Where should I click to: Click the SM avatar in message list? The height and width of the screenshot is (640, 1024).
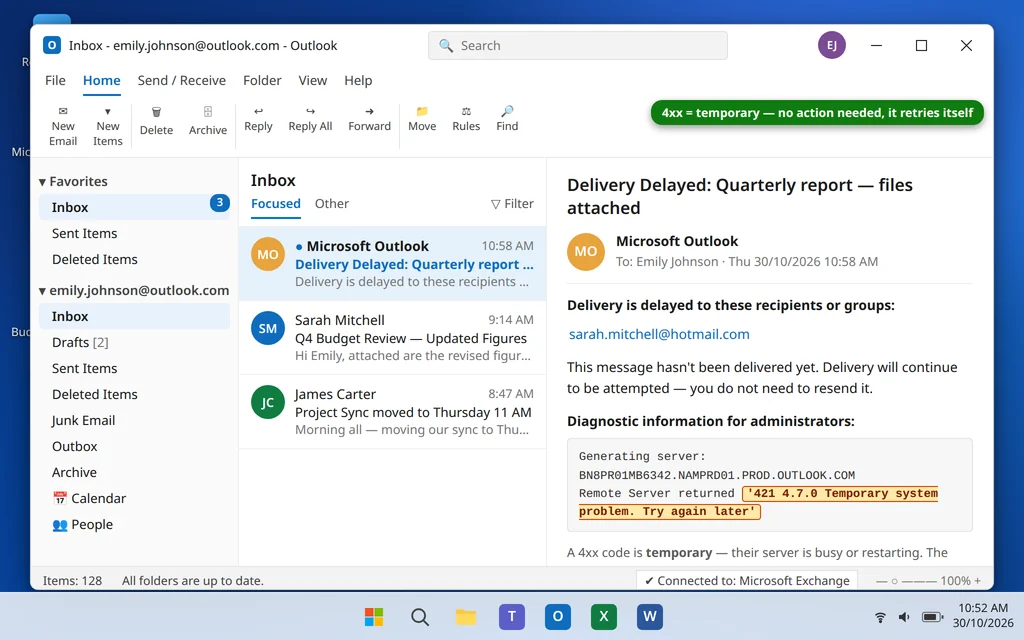coord(268,328)
